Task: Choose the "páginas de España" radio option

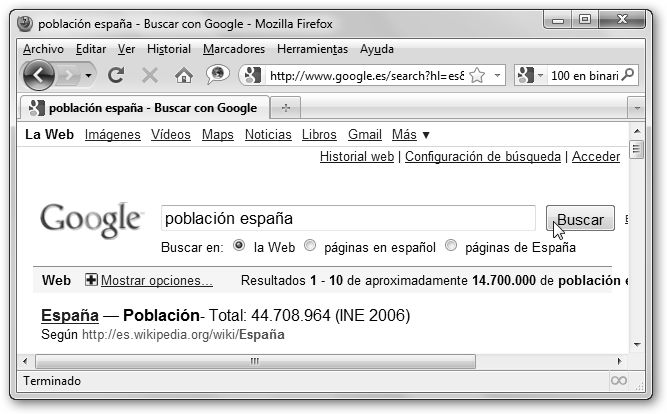Action: click(x=451, y=246)
